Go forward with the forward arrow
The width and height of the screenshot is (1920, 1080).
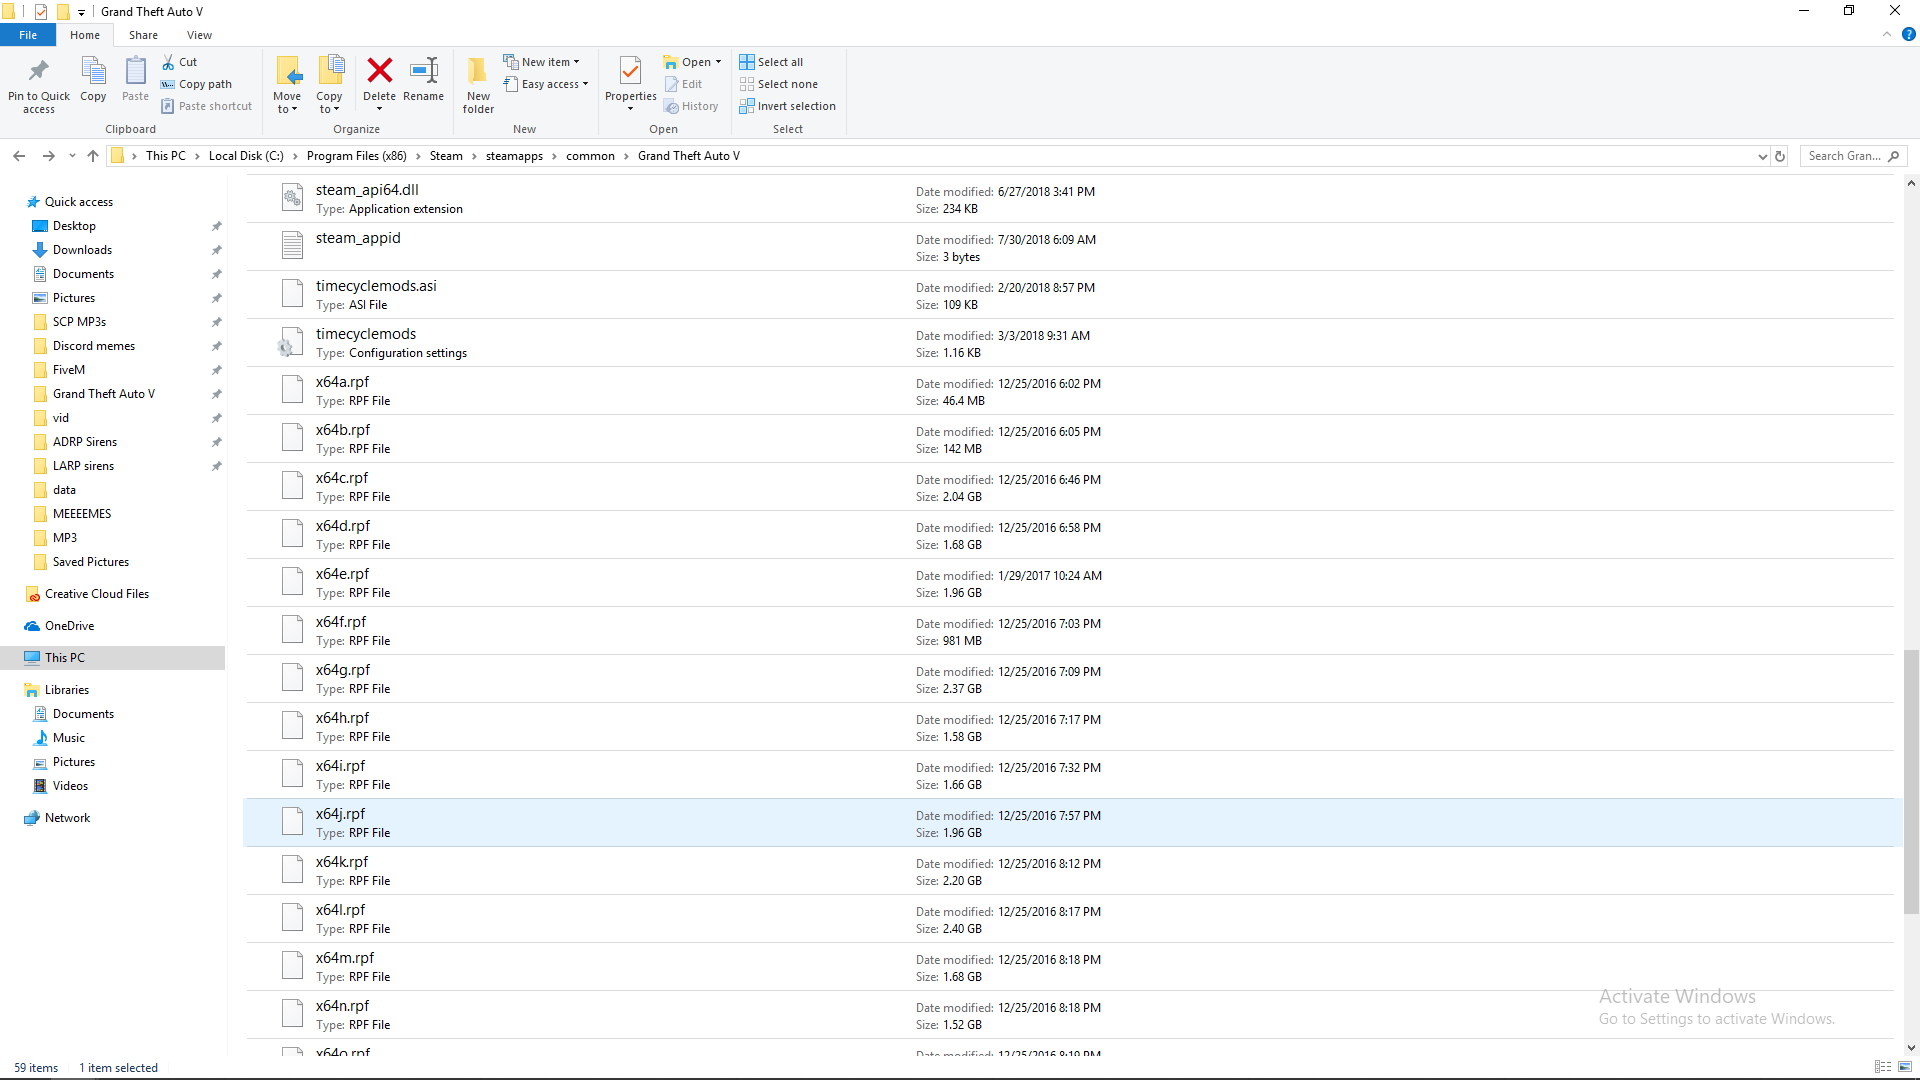pos(48,156)
